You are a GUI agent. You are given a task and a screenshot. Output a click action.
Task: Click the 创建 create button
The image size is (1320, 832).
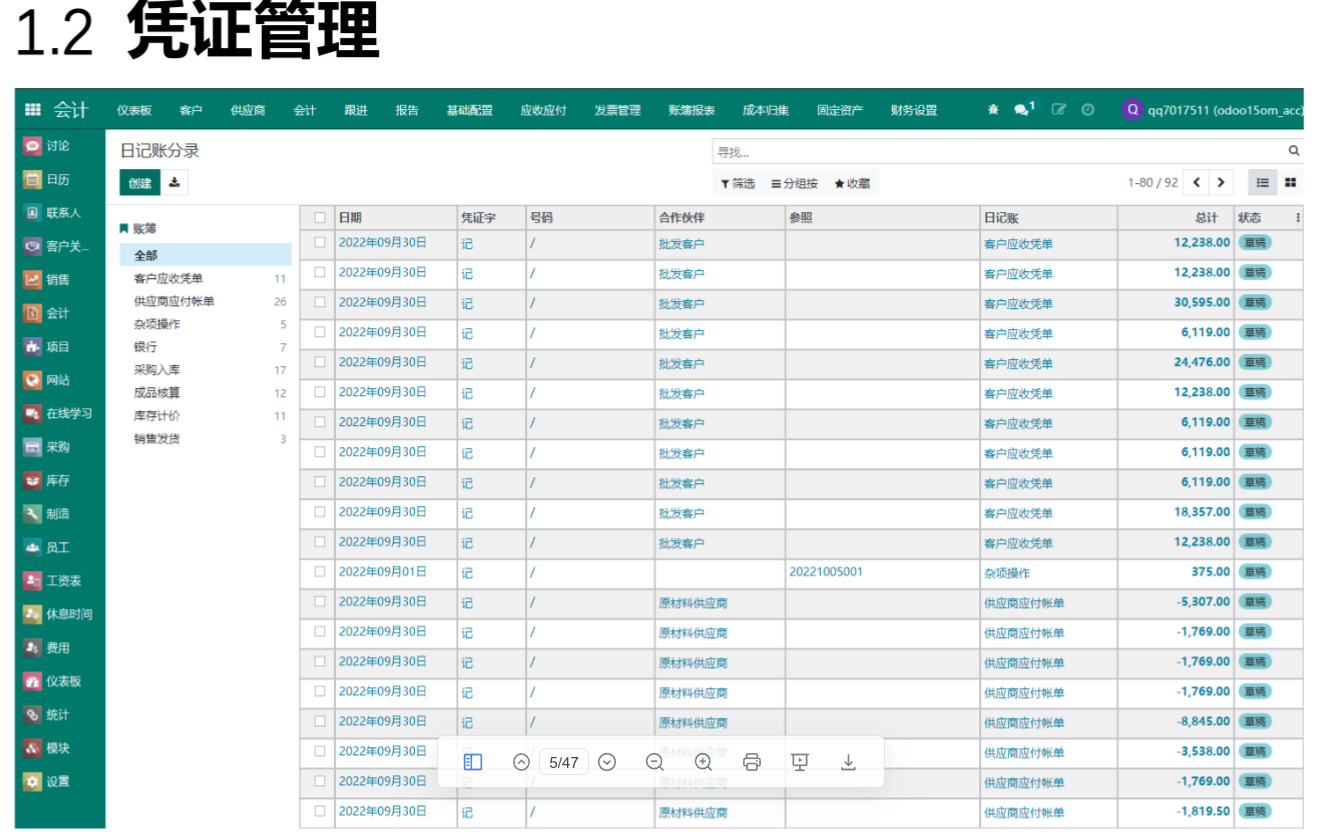tap(139, 183)
